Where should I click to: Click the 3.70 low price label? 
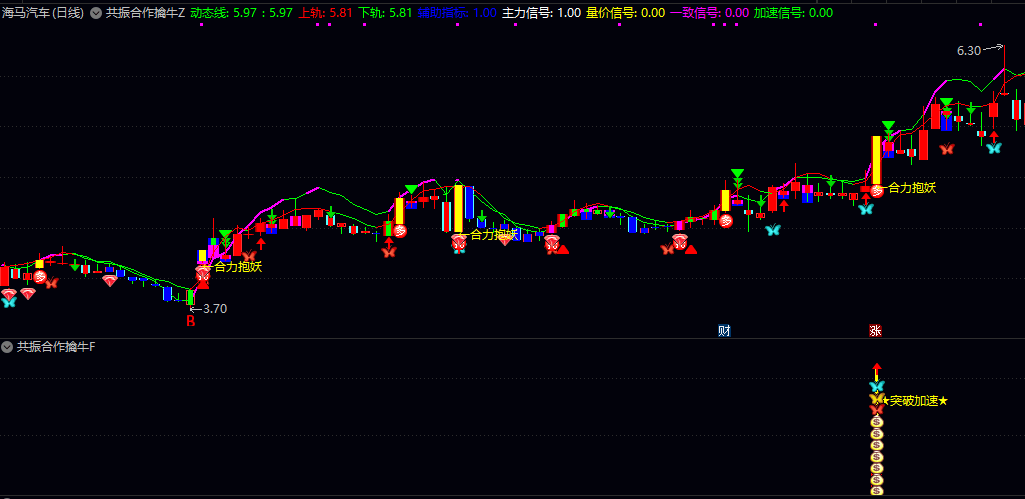(214, 309)
